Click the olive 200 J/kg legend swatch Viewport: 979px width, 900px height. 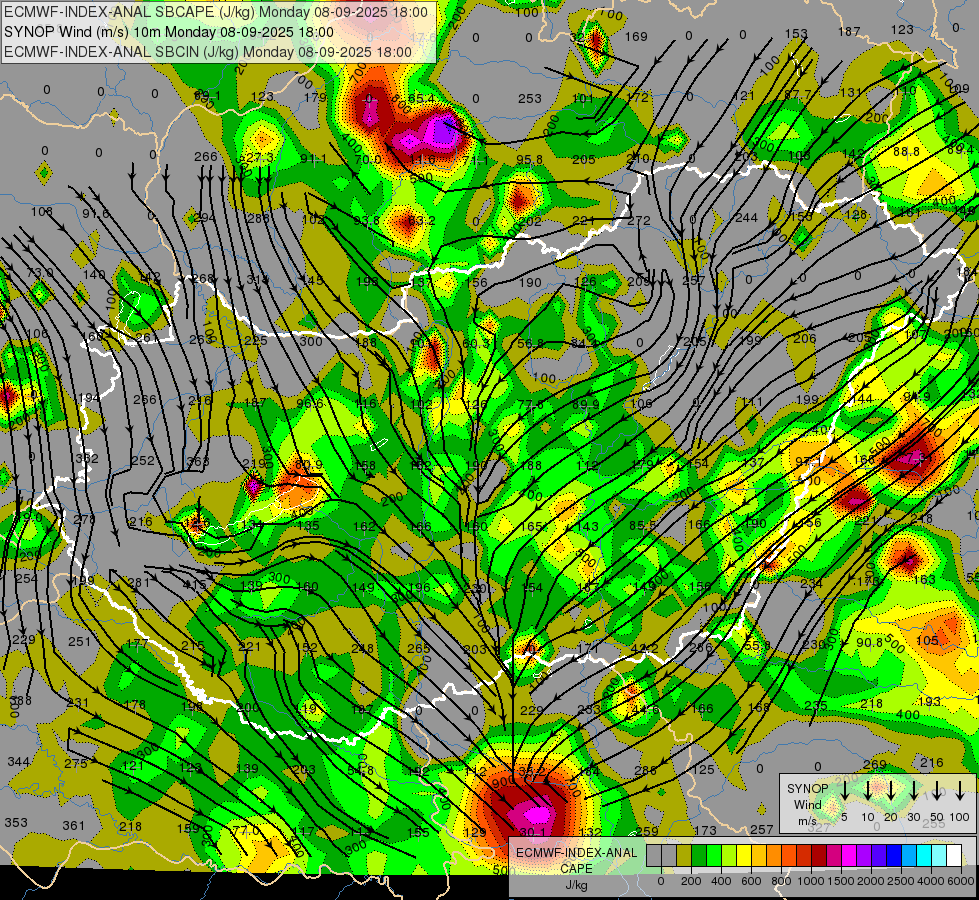coord(684,856)
